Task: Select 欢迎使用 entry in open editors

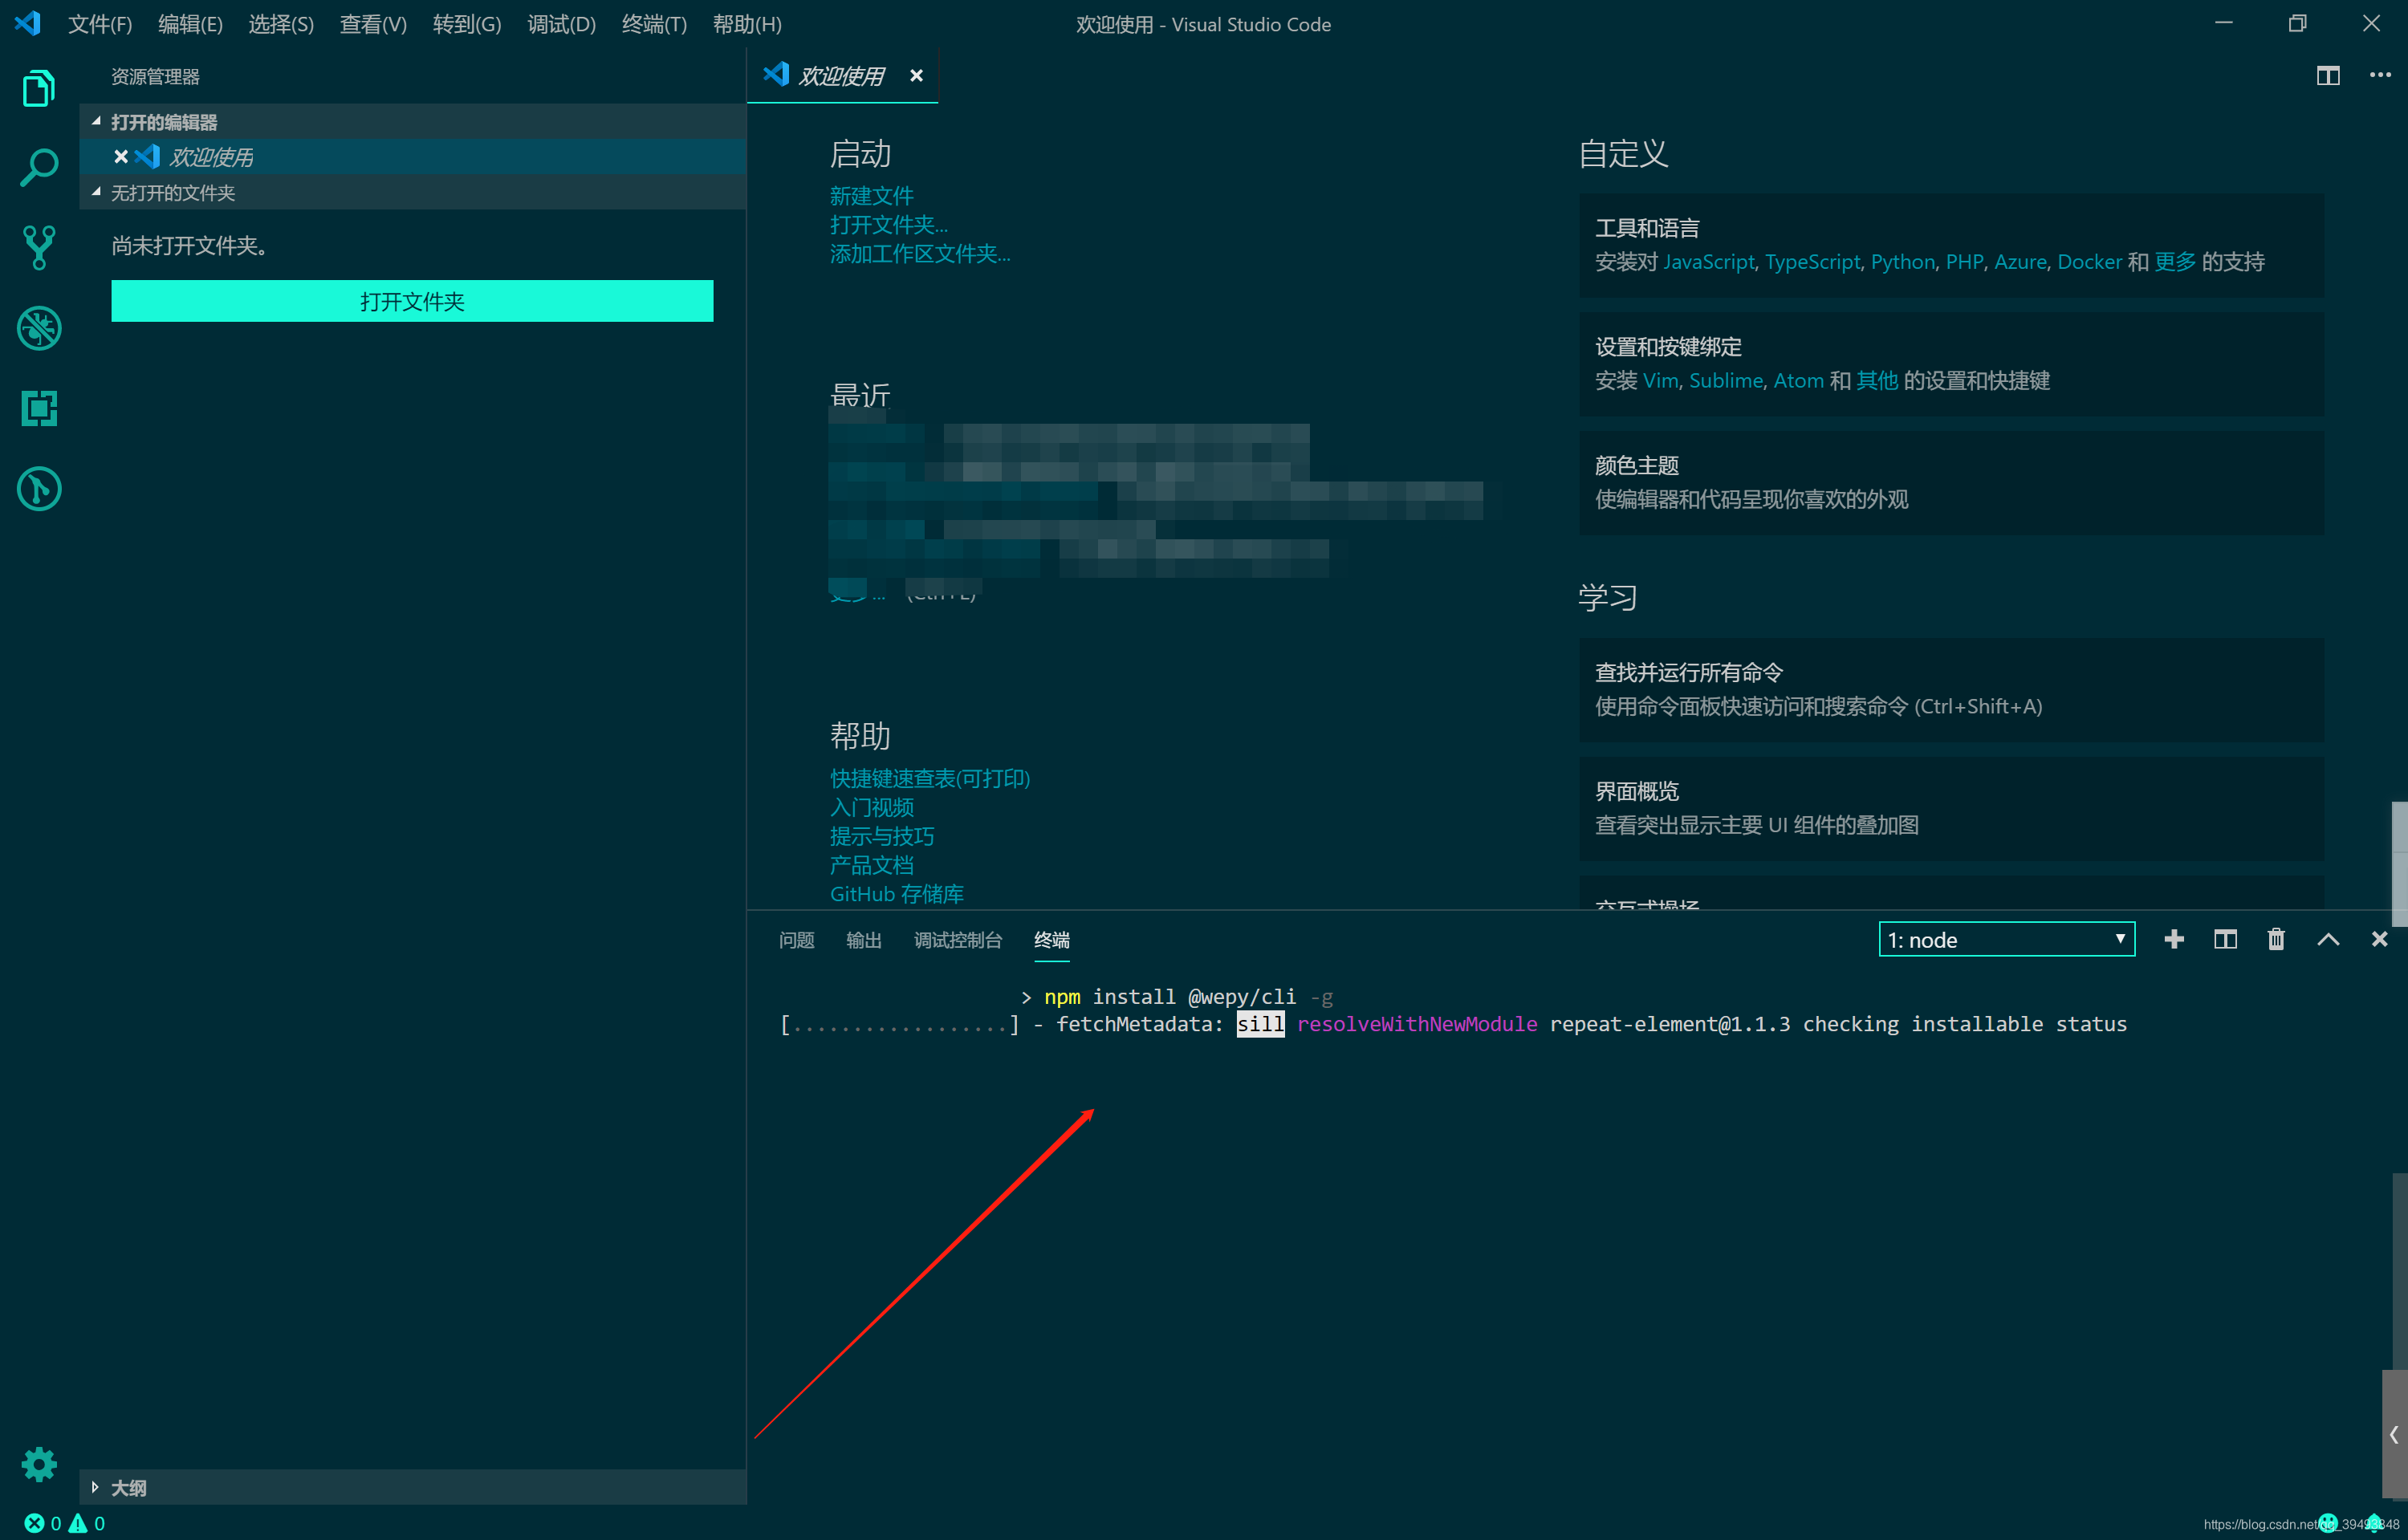Action: click(412, 157)
